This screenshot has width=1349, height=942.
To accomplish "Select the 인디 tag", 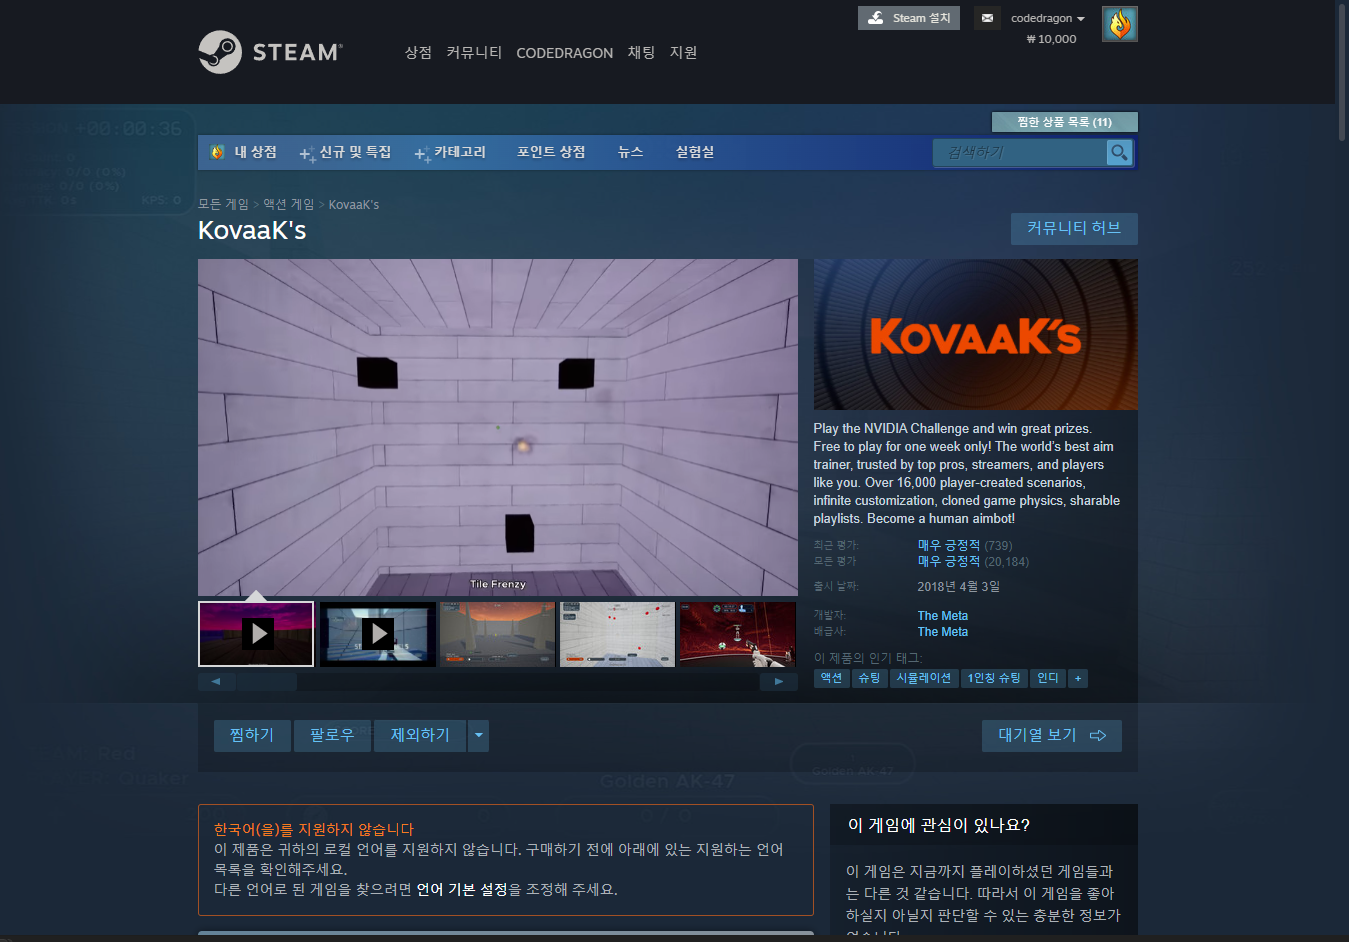I will 1048,678.
